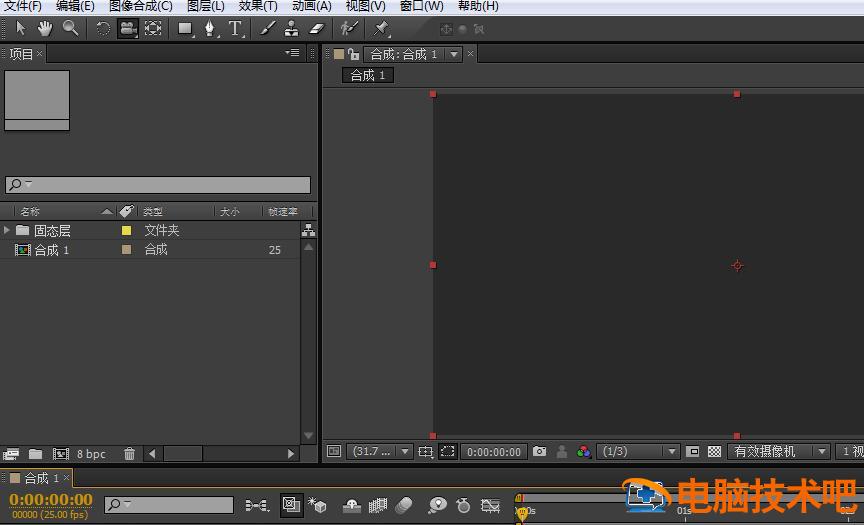This screenshot has height=525, width=864.
Task: Toggle hide shy layers switch
Action: (x=352, y=505)
